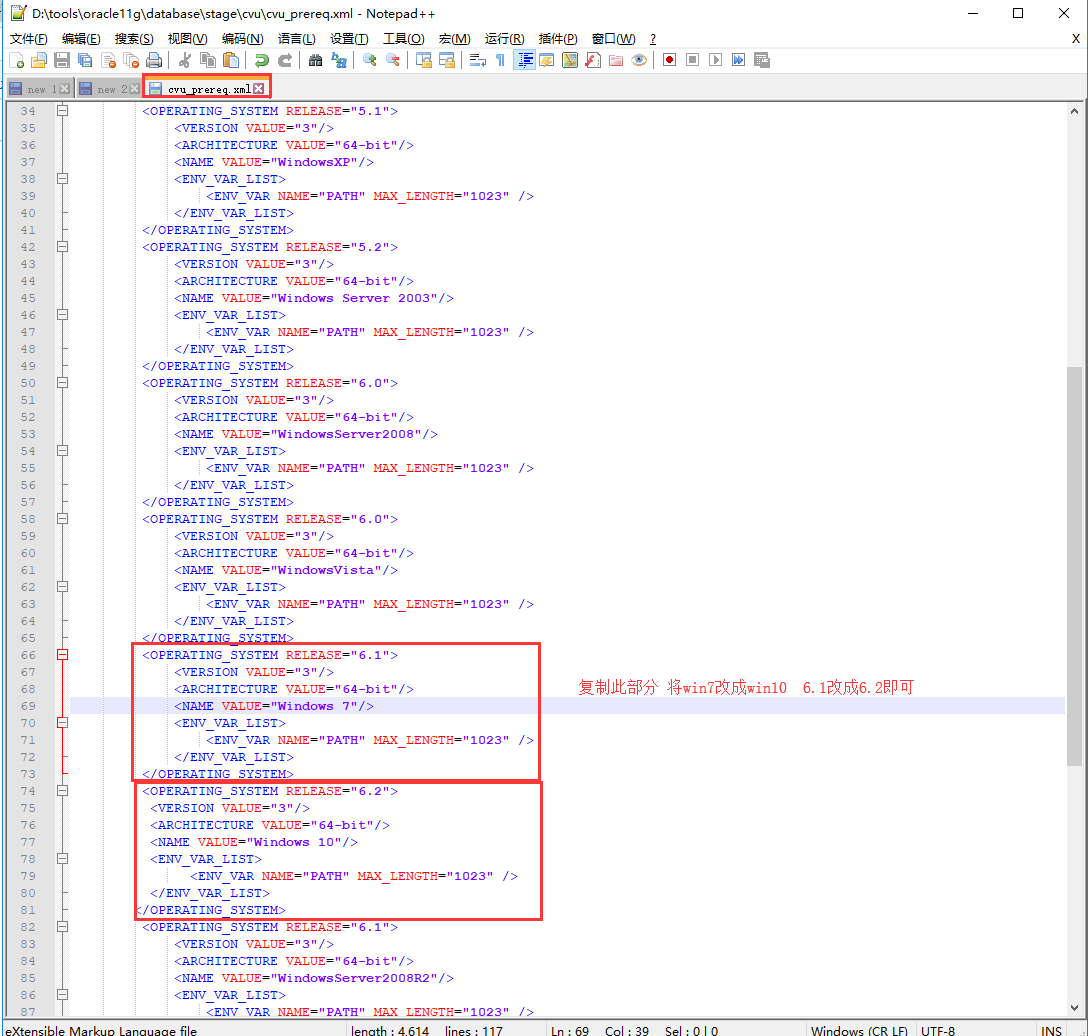Image resolution: width=1088 pixels, height=1036 pixels.
Task: Click the Save All toolbar icon
Action: click(85, 60)
